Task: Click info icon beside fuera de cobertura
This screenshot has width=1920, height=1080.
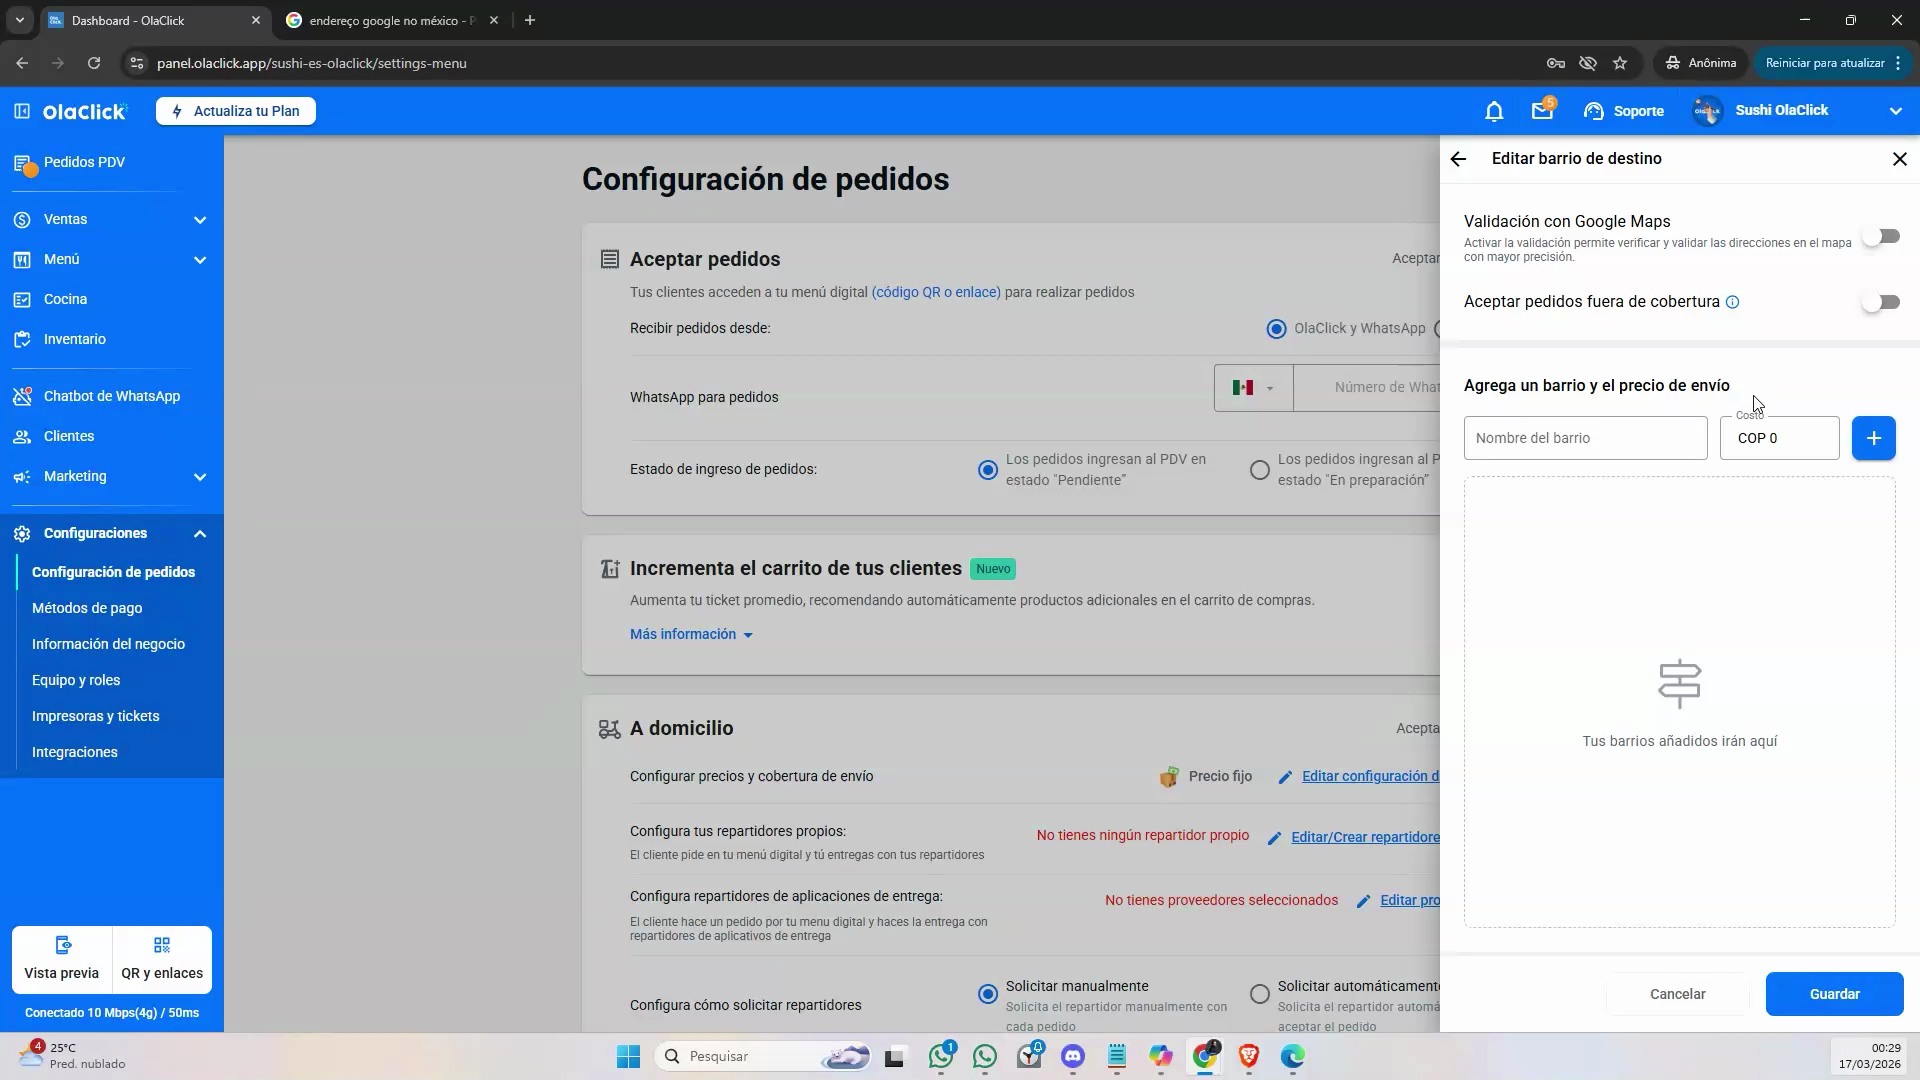Action: click(1733, 302)
